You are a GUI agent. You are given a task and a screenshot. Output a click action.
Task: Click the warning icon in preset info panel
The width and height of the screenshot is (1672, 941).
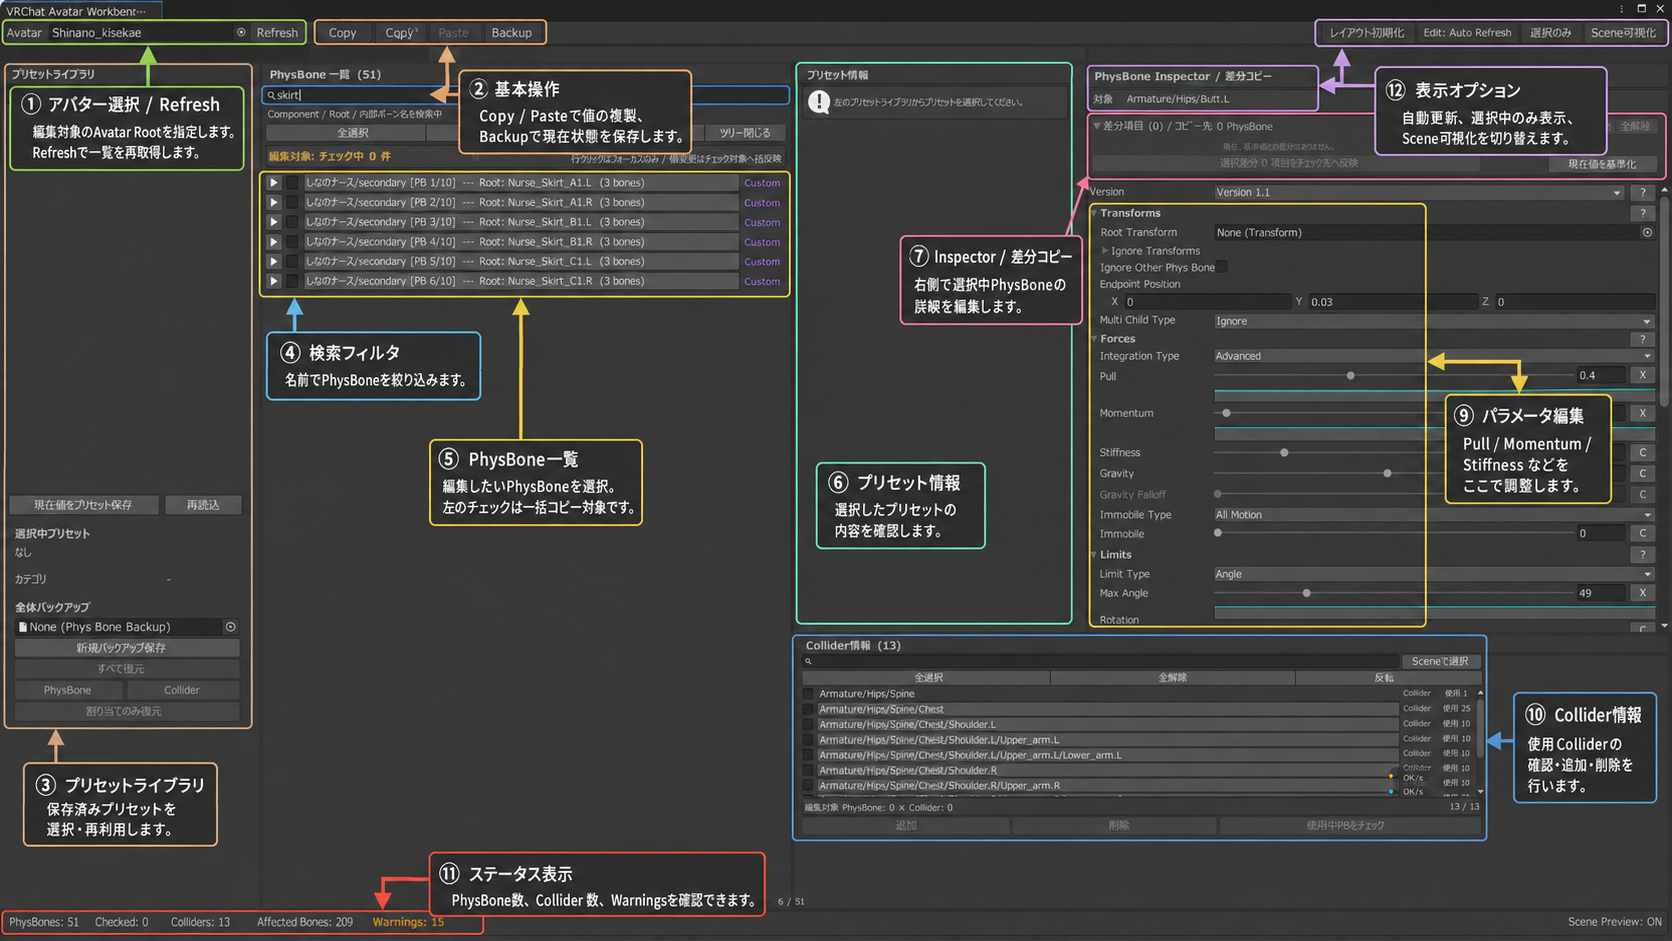click(819, 102)
